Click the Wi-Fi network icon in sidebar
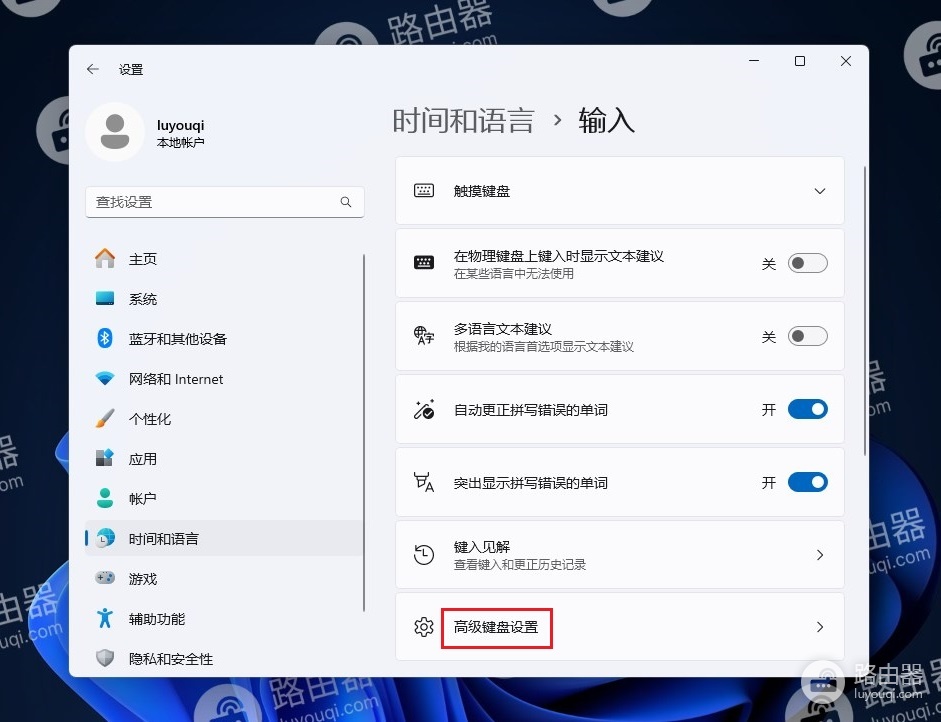941x722 pixels. [x=105, y=379]
